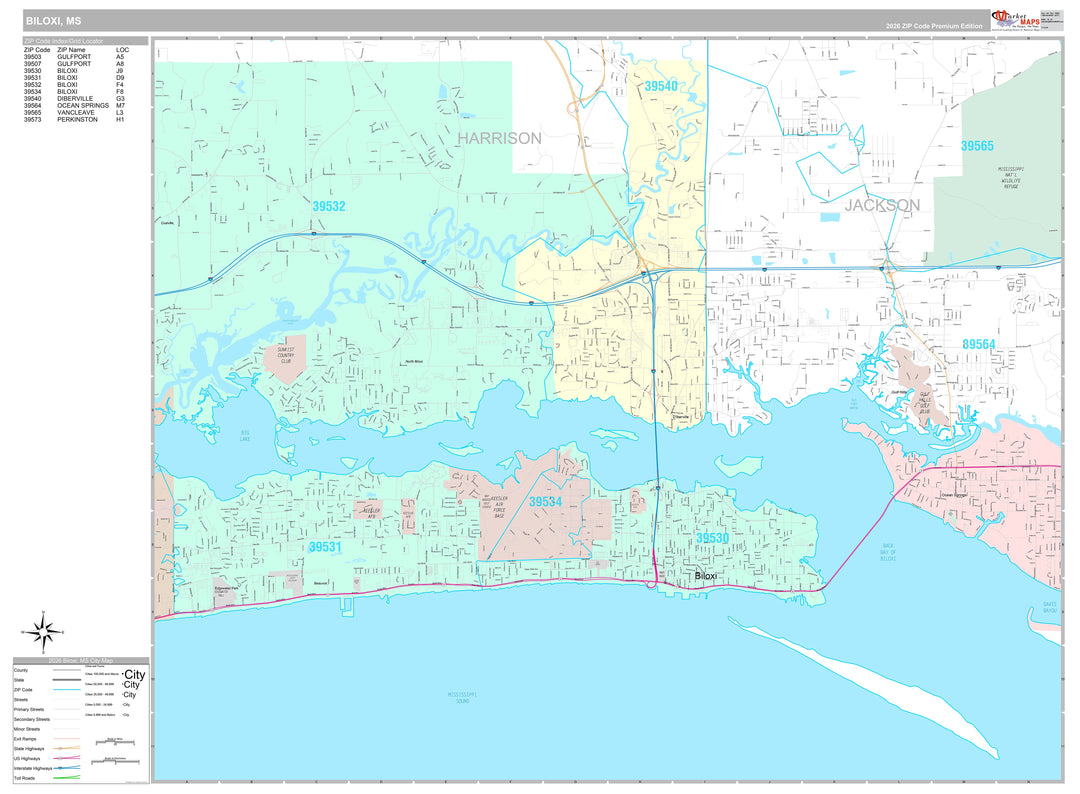1080x794 pixels.
Task: Click the JACKSON county label
Action: click(x=882, y=205)
